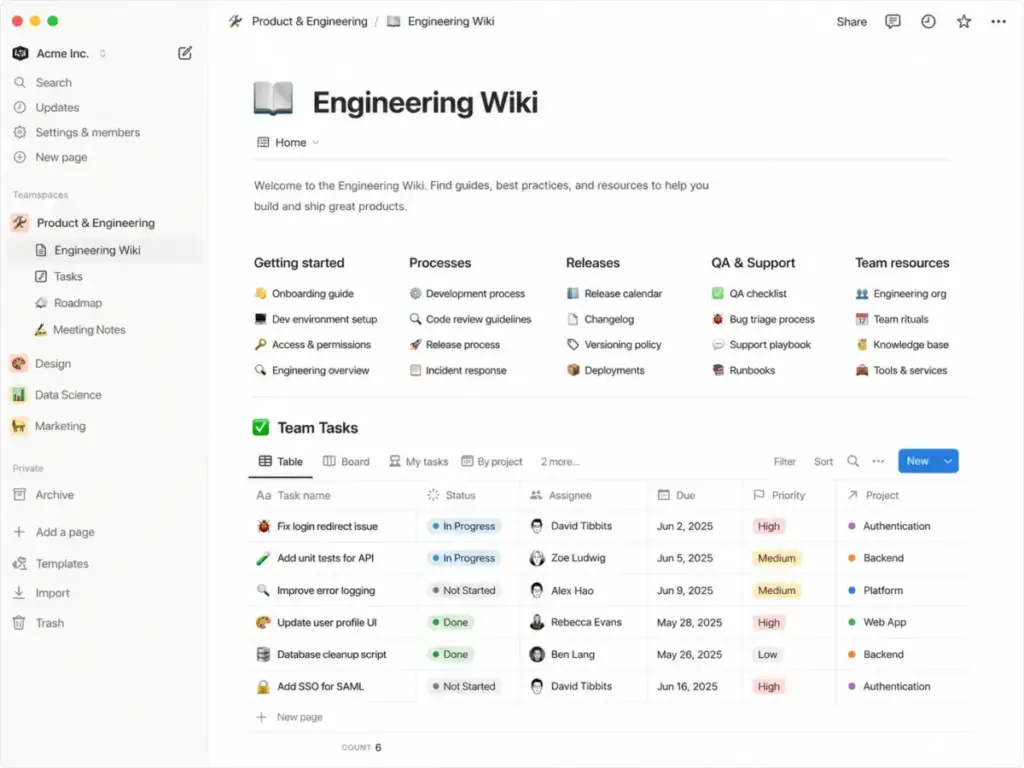
Task: Open the dropdown arrow beside New button
Action: point(948,461)
